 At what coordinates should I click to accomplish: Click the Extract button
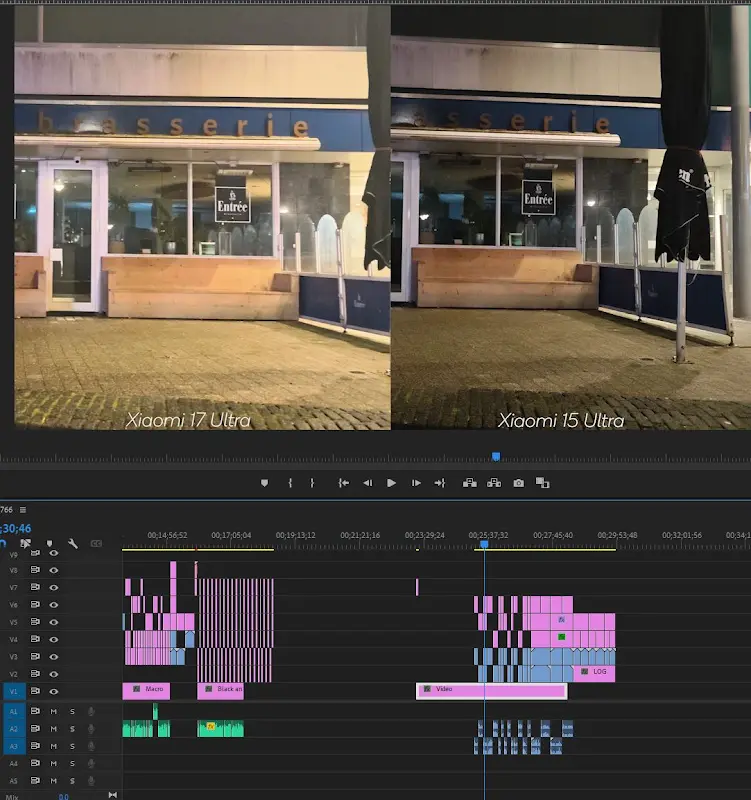(x=494, y=483)
